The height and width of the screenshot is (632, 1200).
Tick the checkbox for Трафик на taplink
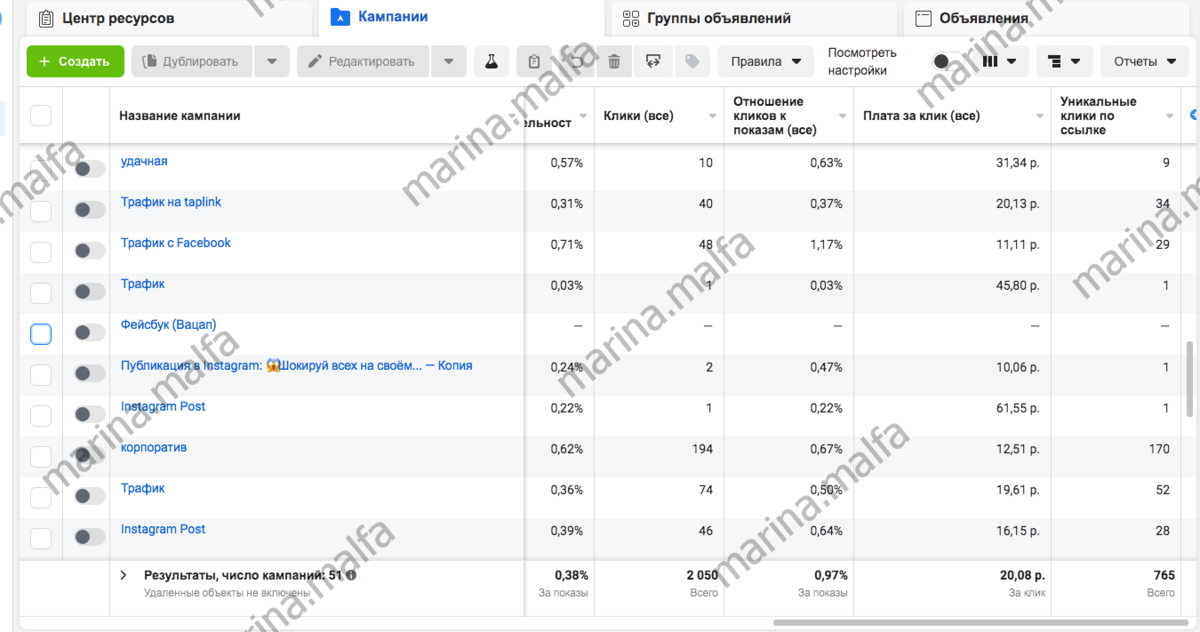click(41, 211)
